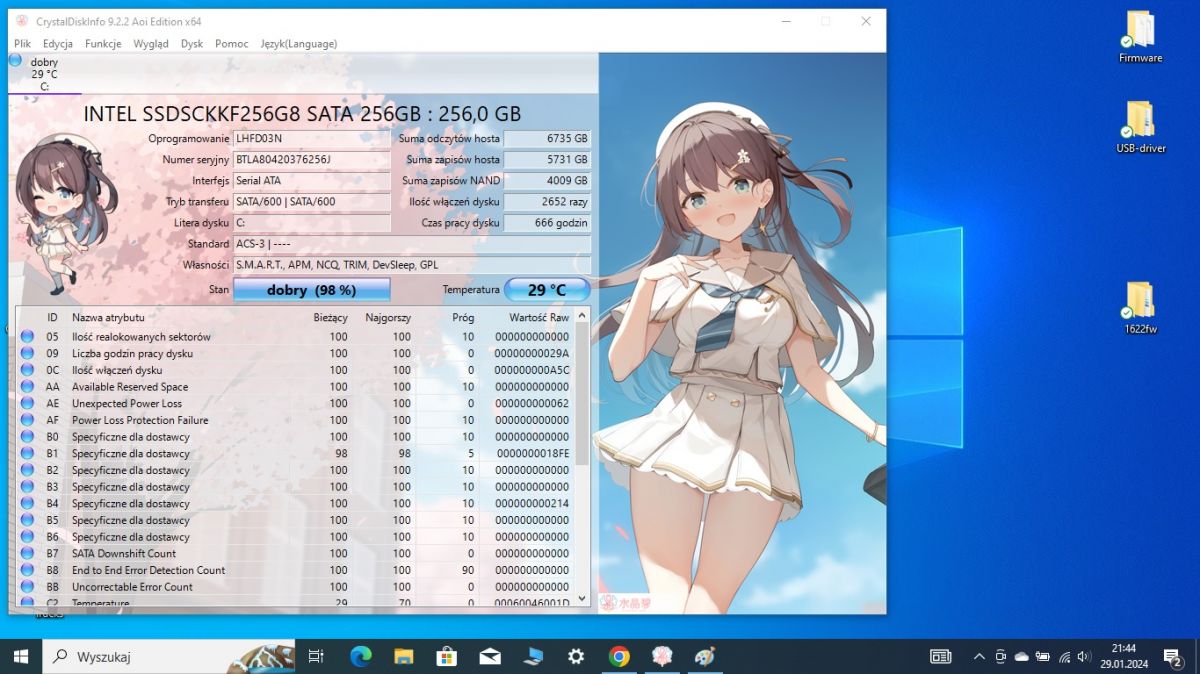Screen dimensions: 1200x674
Task: Open the Mail app from the taskbar
Action: 490,656
